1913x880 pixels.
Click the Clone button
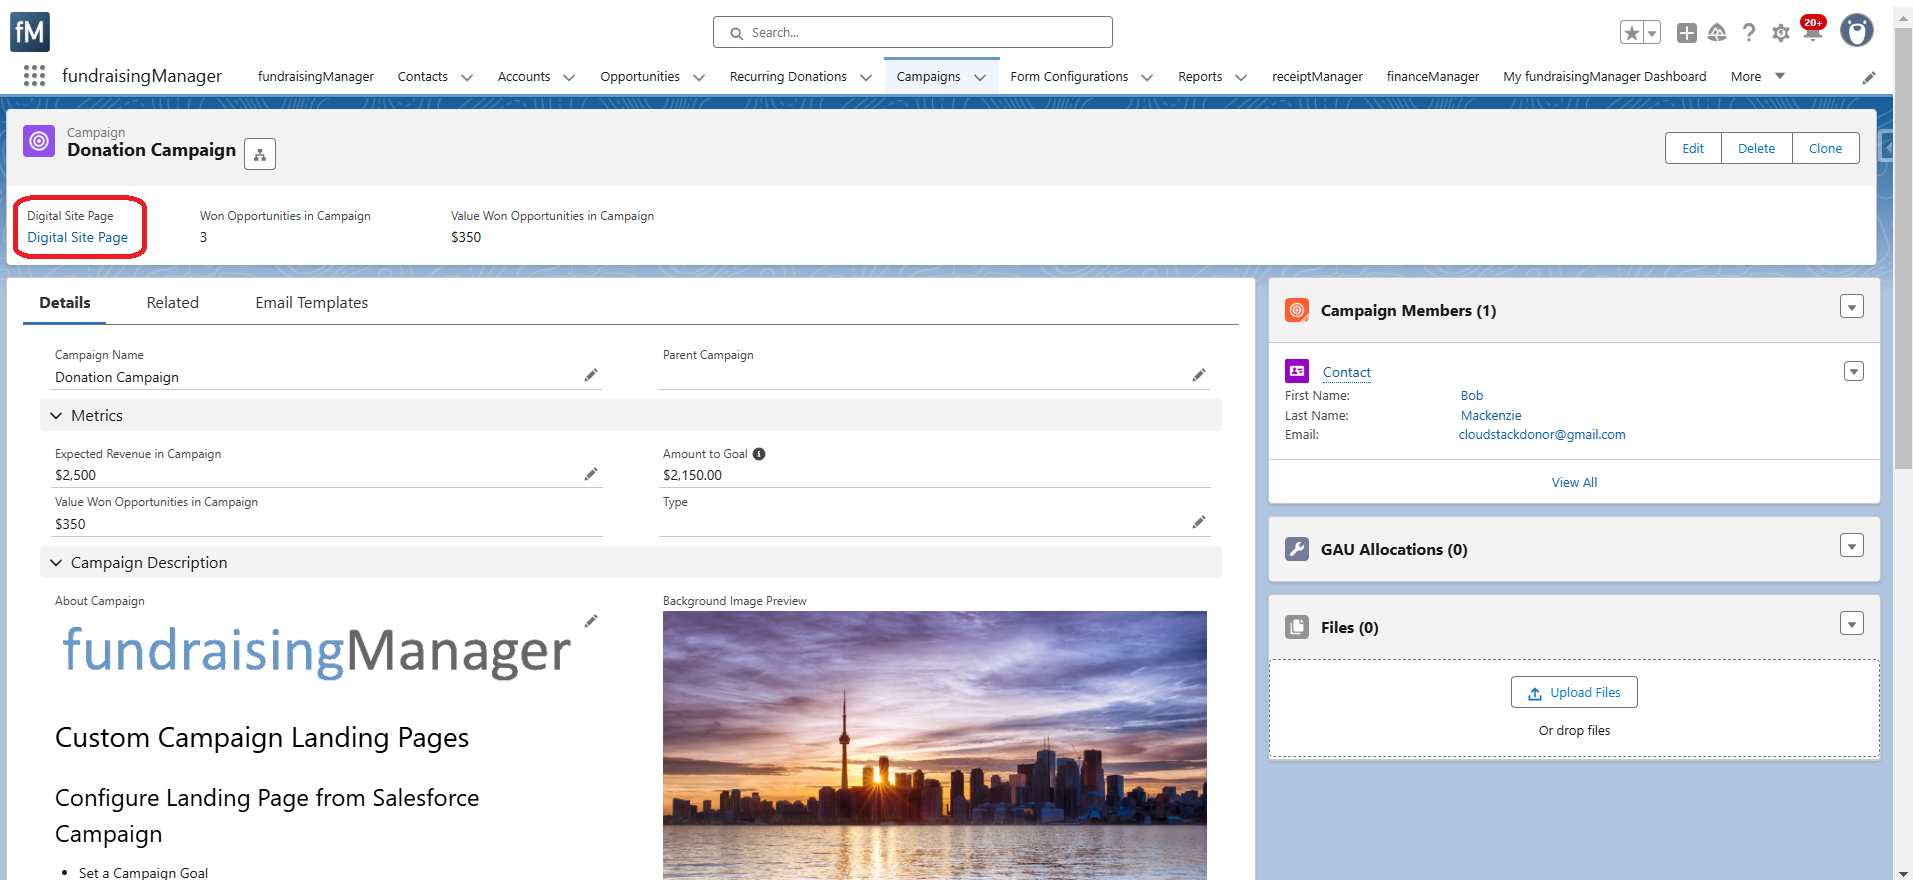tap(1825, 148)
